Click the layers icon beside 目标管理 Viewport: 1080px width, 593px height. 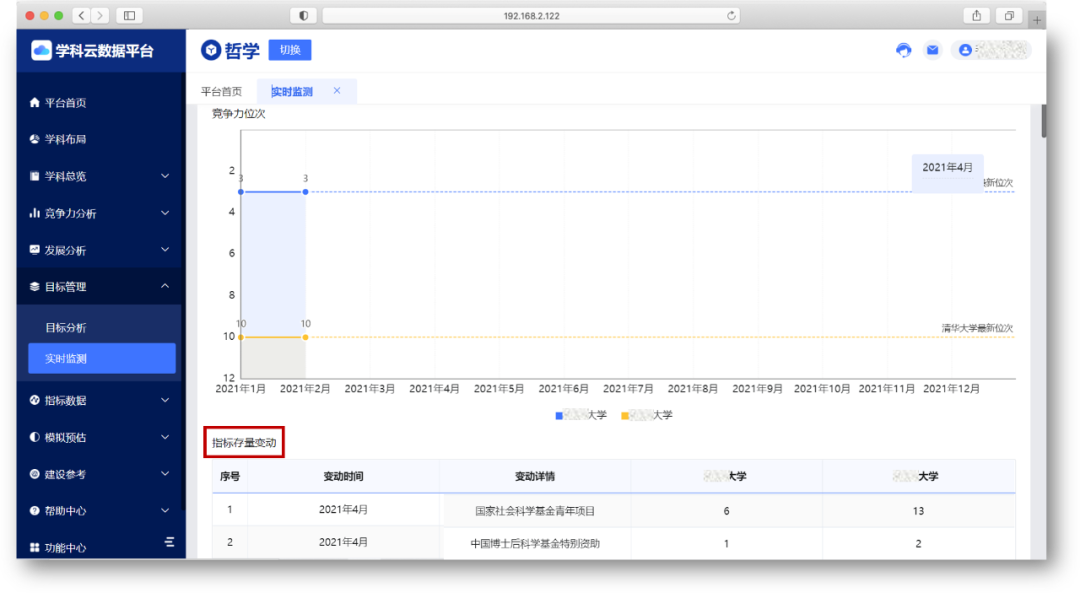tap(34, 287)
